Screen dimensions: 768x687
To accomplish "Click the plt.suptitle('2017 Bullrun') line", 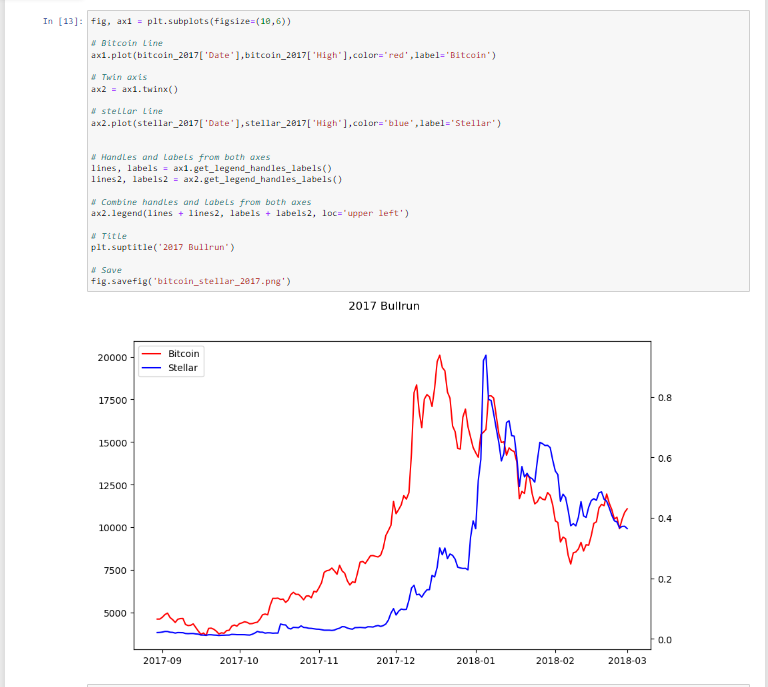I will 163,247.
